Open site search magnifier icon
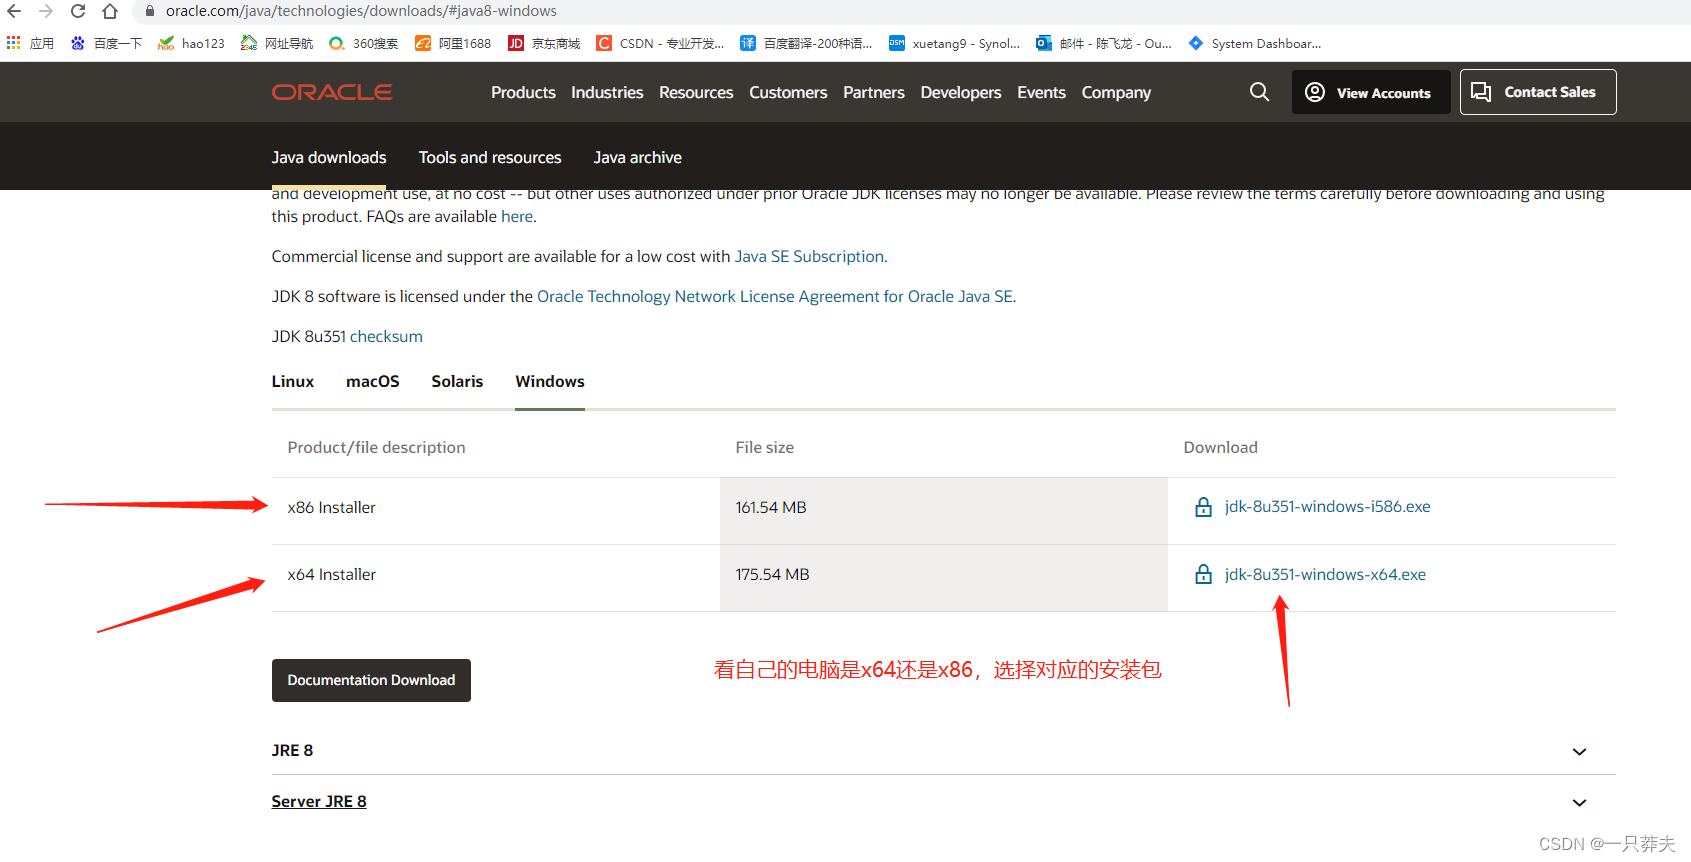 pos(1260,92)
